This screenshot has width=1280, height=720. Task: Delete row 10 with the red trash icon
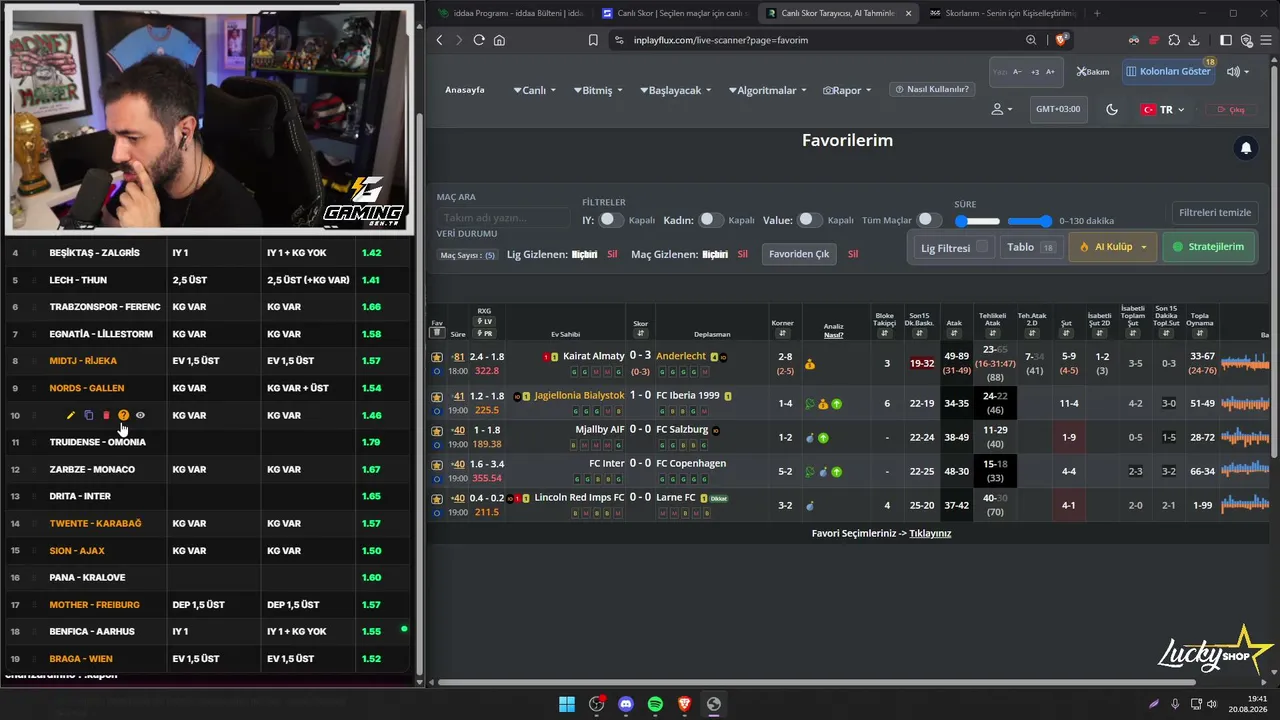pyautogui.click(x=106, y=415)
